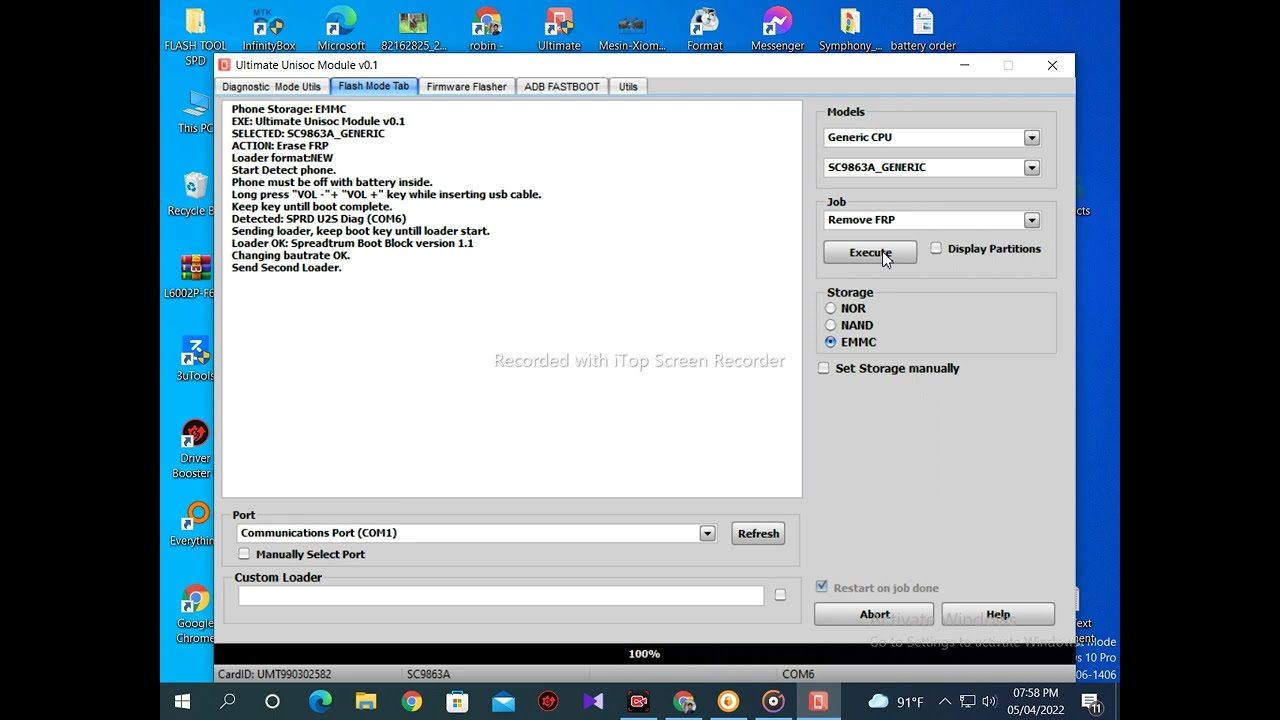Launch Driver Booster from the desktop
The width and height of the screenshot is (1280, 720).
coord(194,449)
